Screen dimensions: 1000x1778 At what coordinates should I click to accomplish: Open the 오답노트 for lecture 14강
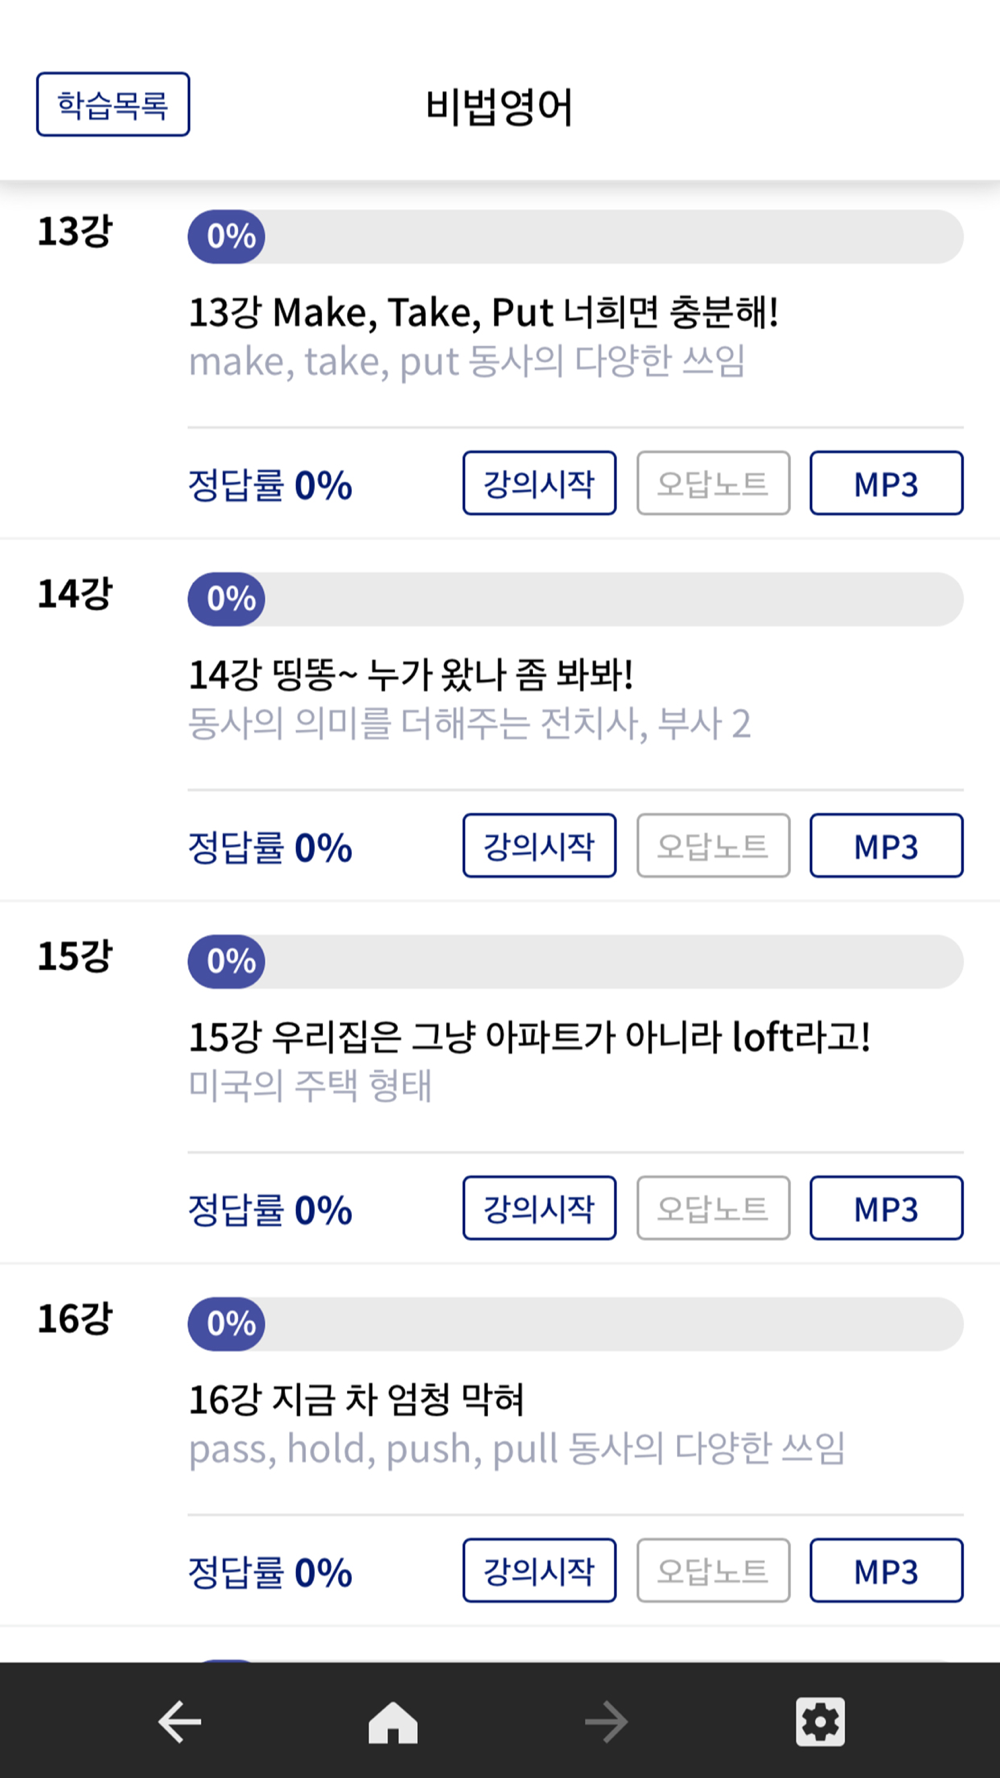(713, 846)
